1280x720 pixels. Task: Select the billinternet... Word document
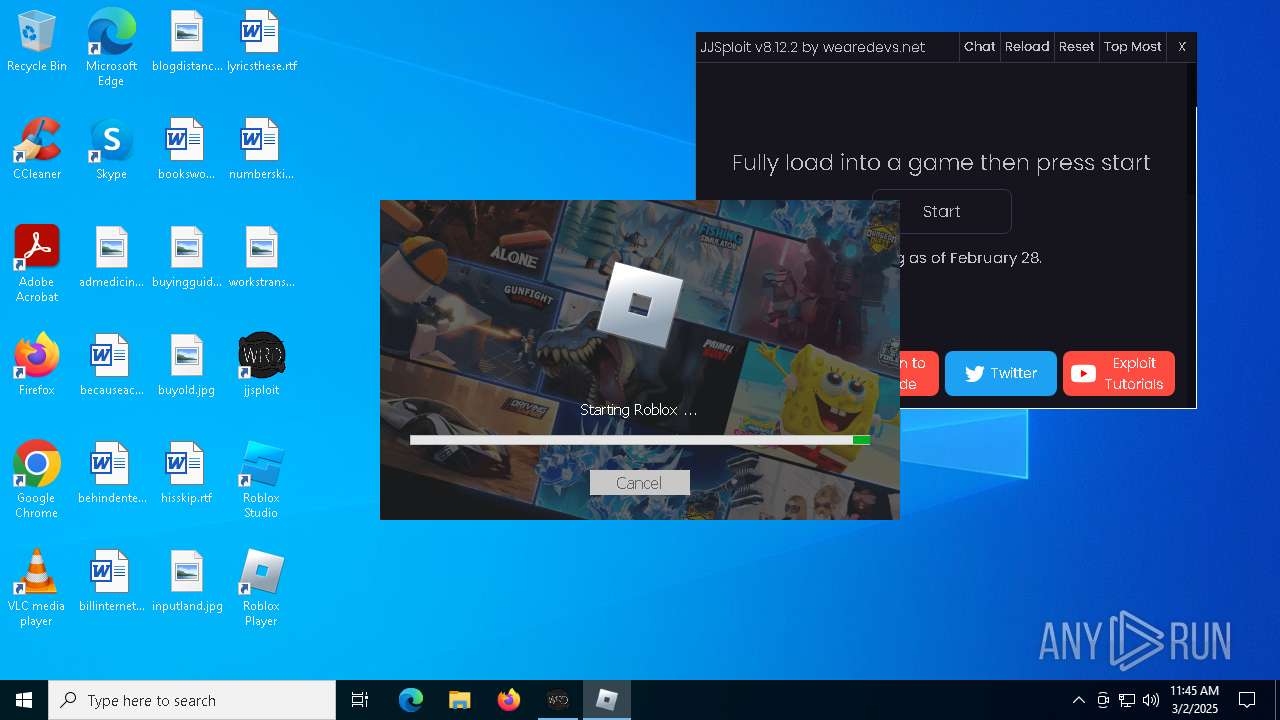point(111,582)
